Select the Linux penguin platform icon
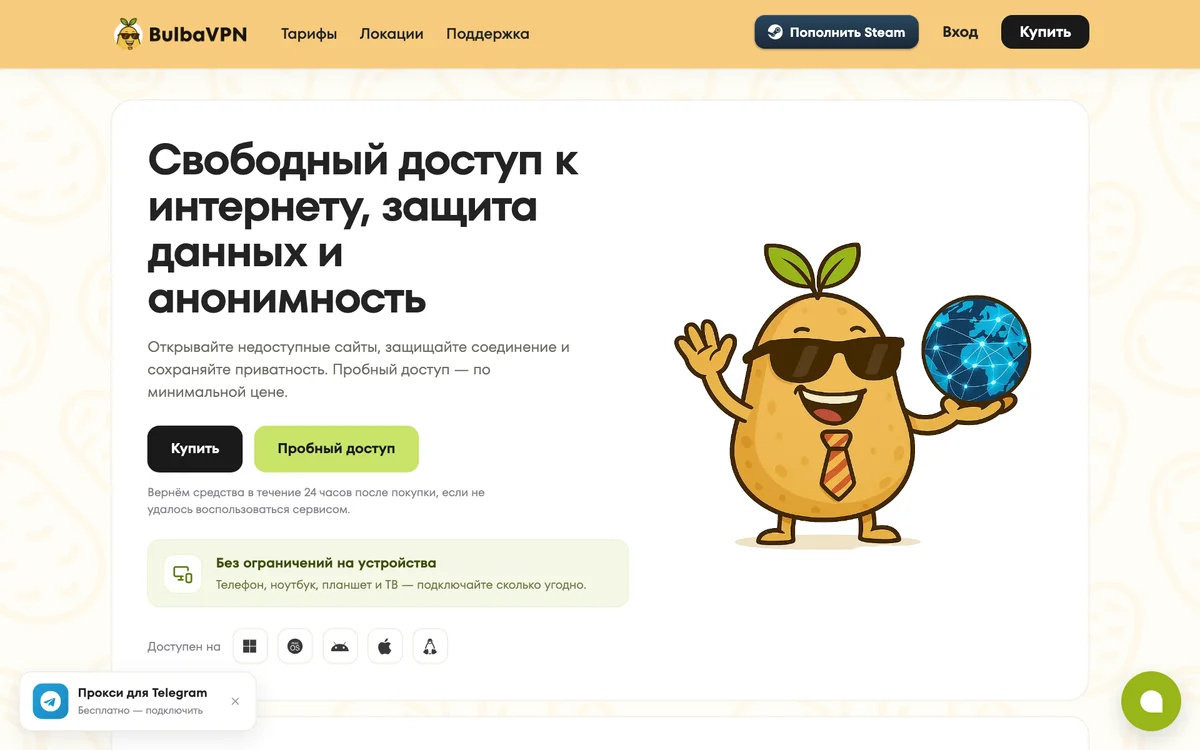This screenshot has width=1200, height=750. pos(430,646)
